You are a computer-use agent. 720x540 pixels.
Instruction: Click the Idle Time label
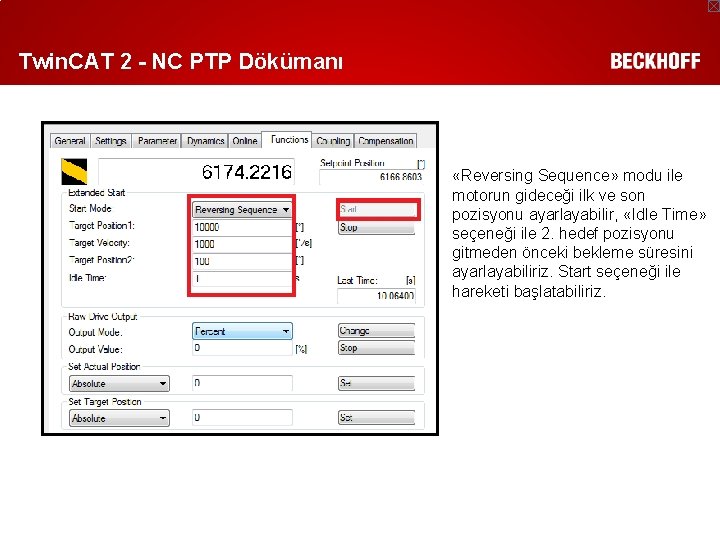(x=87, y=278)
